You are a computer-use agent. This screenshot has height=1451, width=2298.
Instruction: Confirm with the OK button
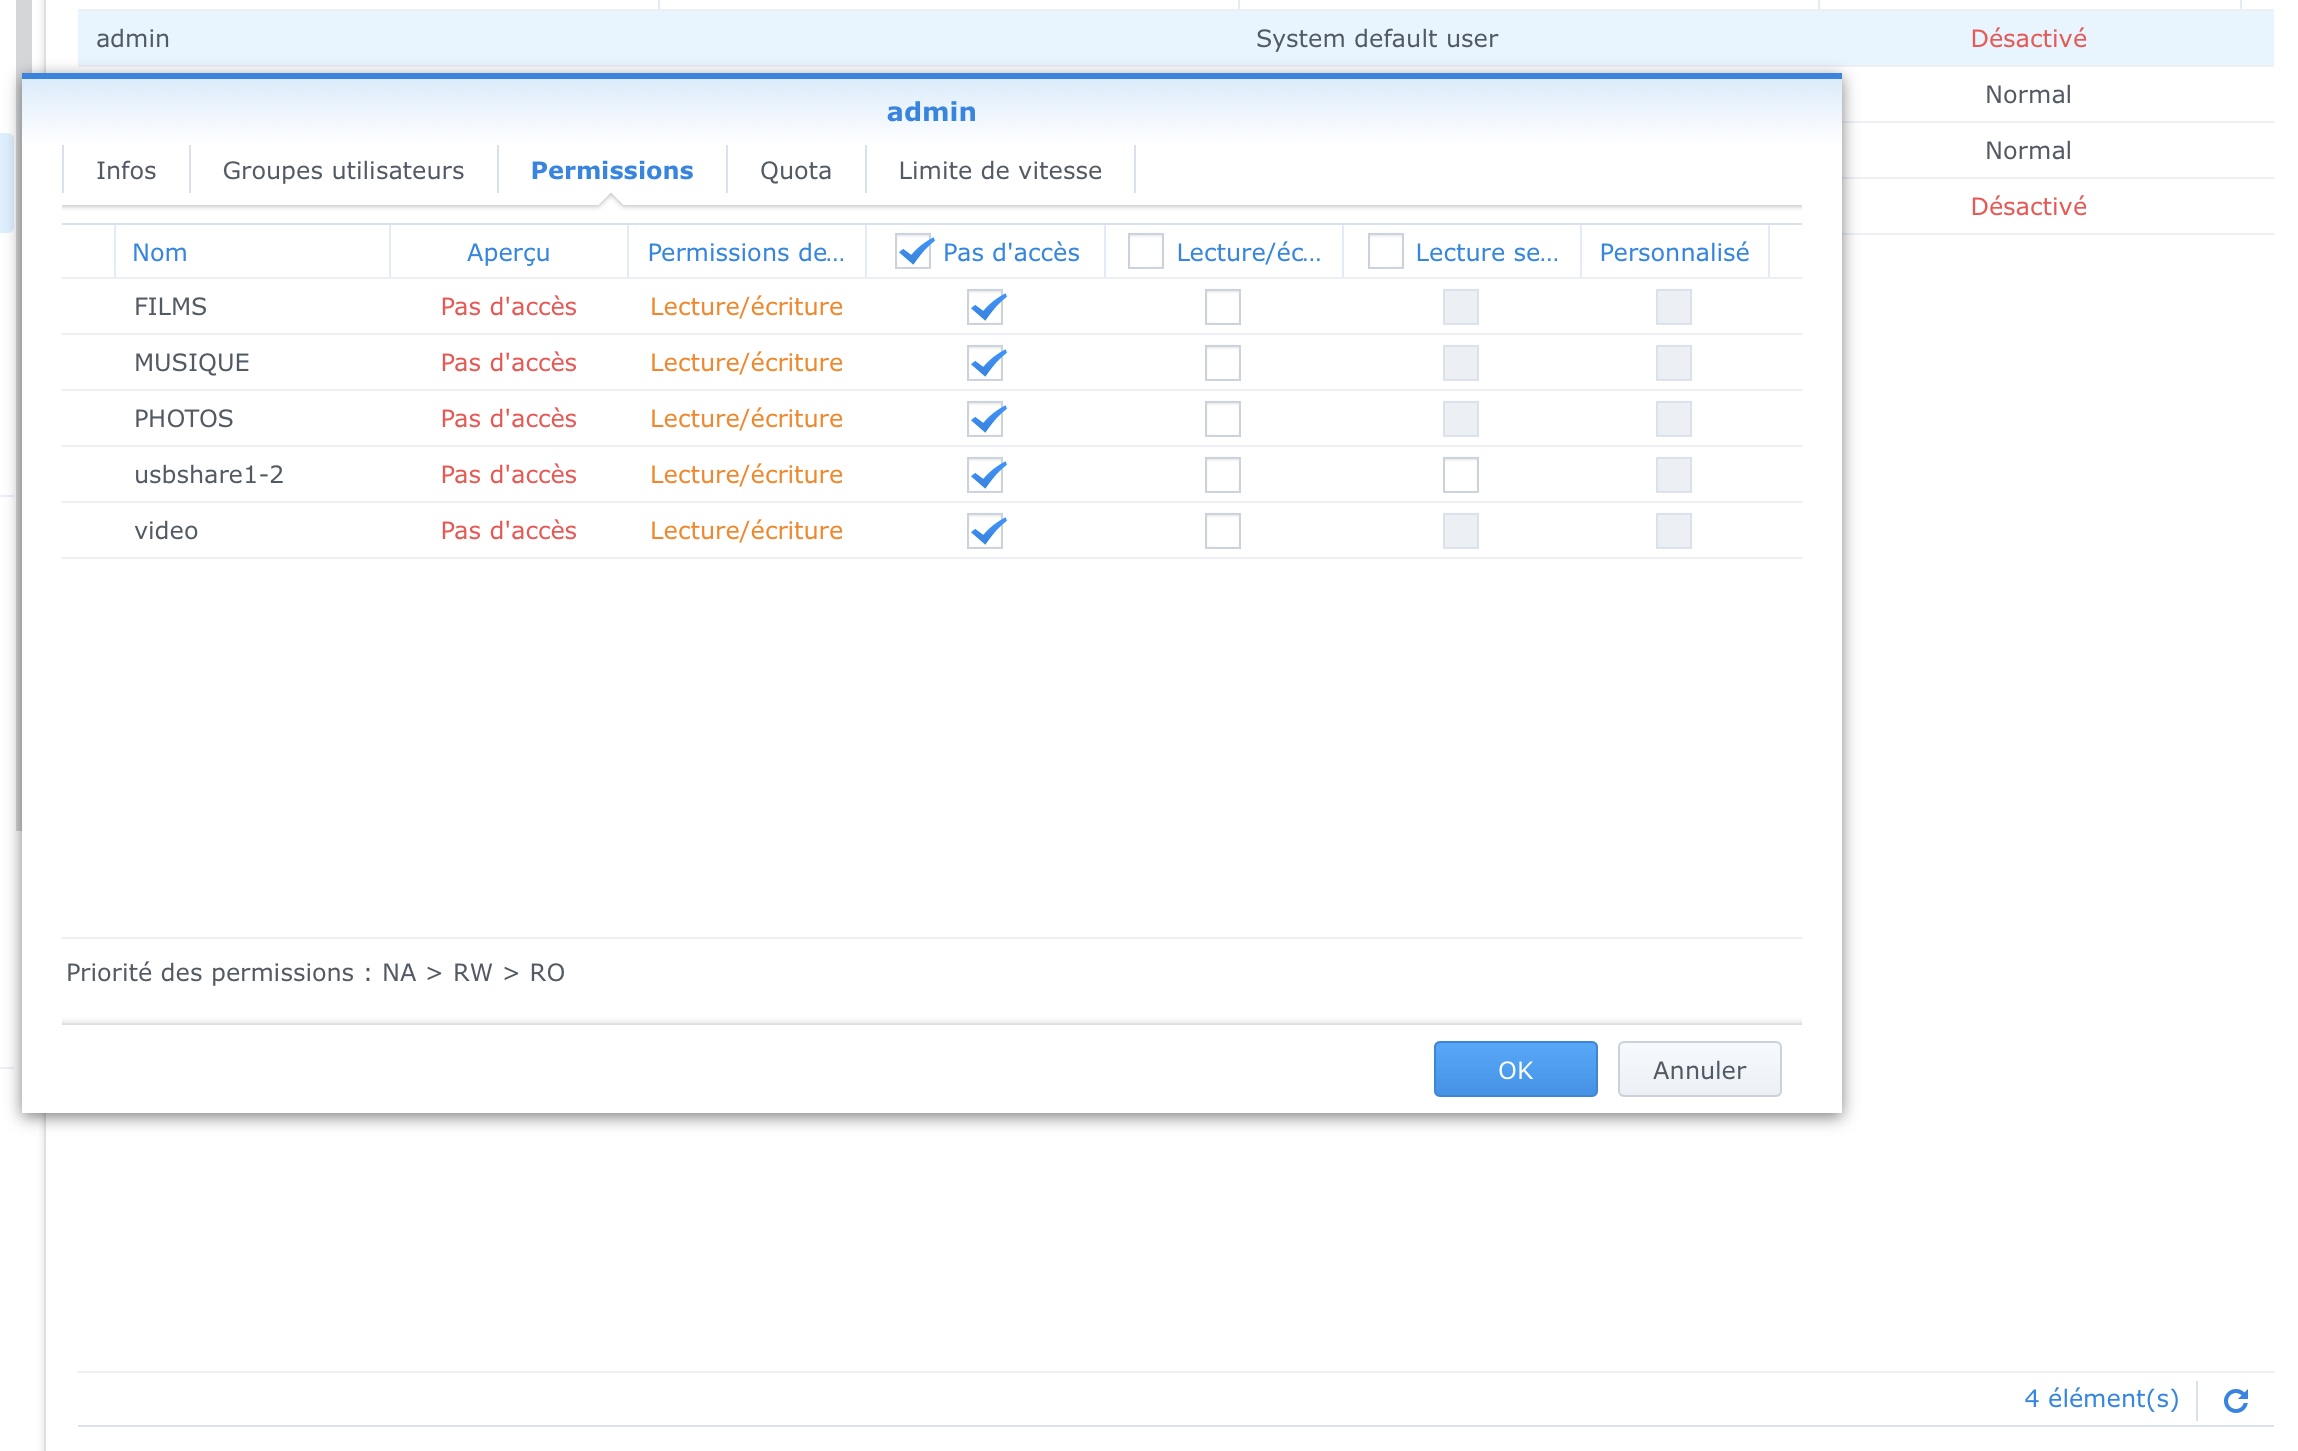[1514, 1070]
